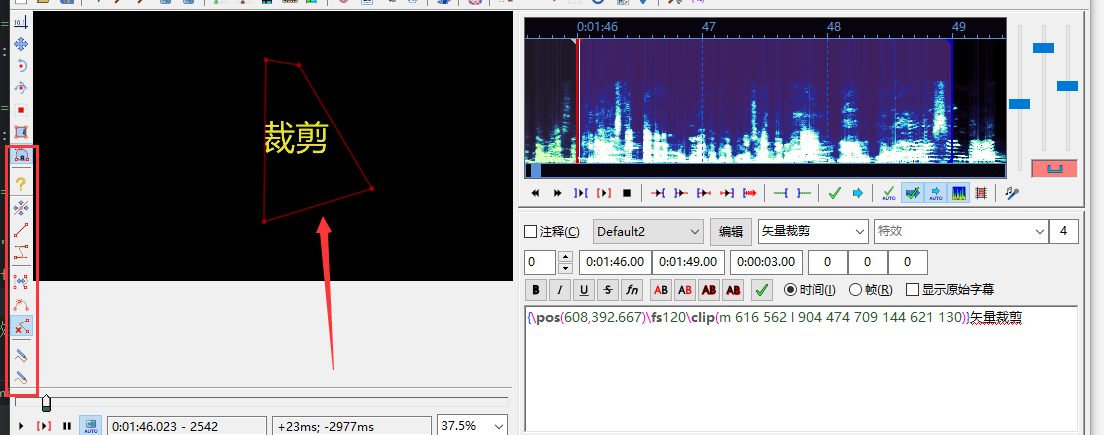Click the bold B formatting button
This screenshot has width=1104, height=435.
pos(536,290)
